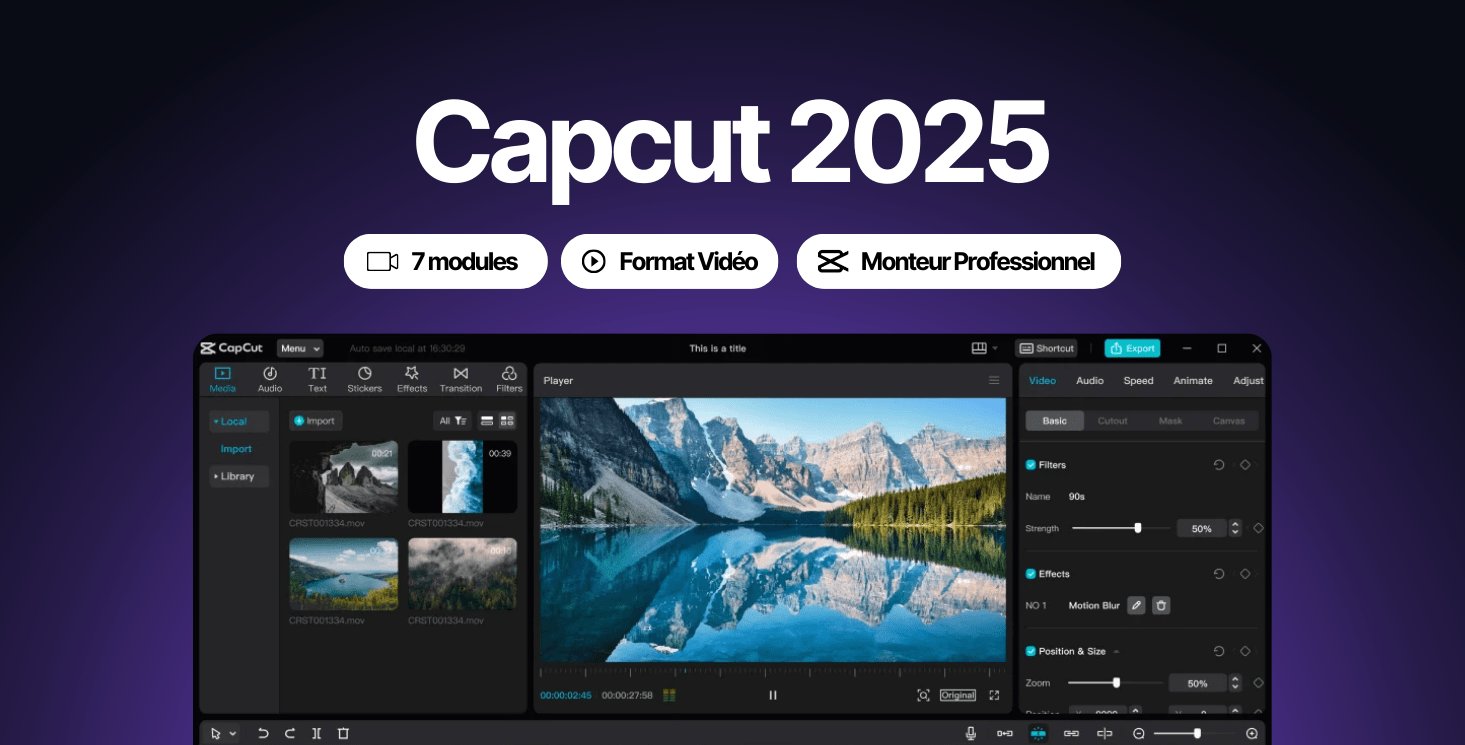Image resolution: width=1465 pixels, height=745 pixels.
Task: Click the 00:00:02:45 current timecode
Action: tap(566, 695)
